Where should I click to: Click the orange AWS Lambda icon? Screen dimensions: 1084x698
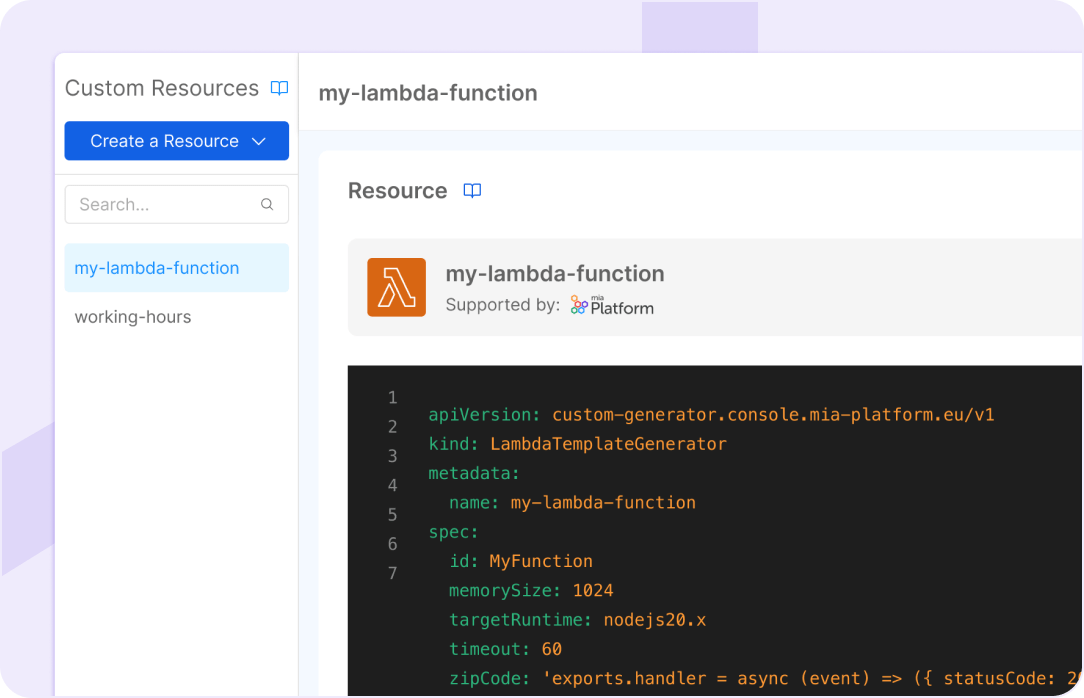click(396, 287)
